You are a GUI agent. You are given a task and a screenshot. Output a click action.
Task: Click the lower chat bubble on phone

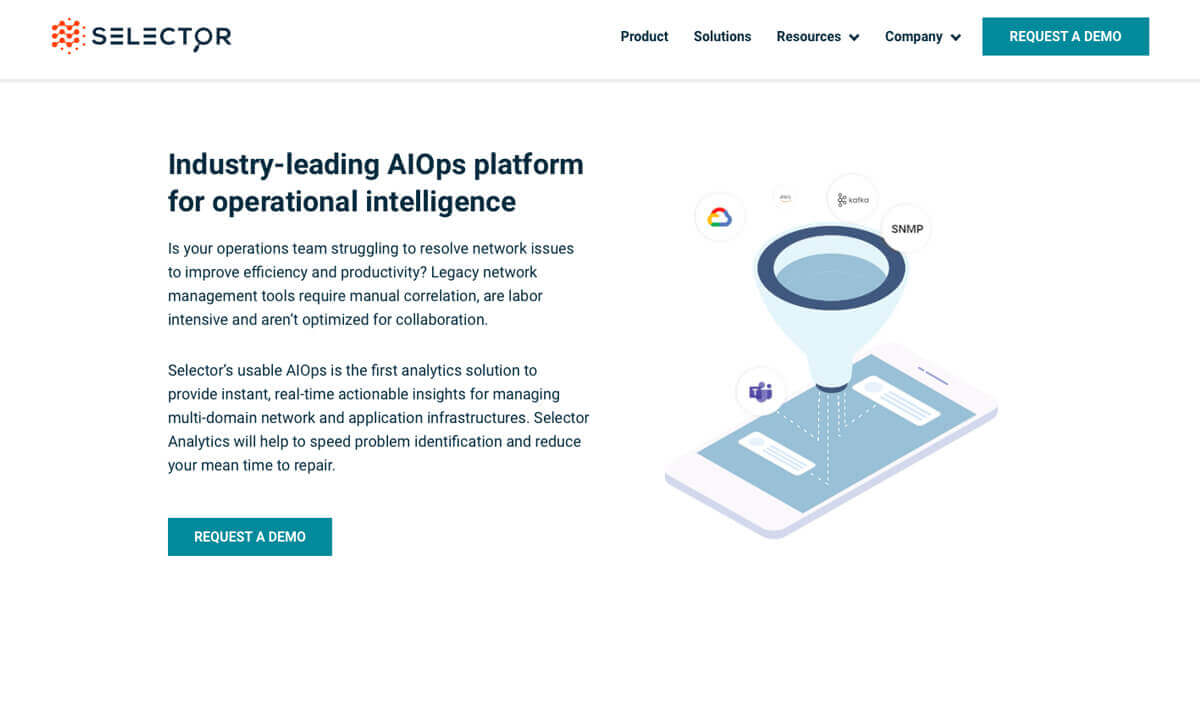(x=777, y=453)
